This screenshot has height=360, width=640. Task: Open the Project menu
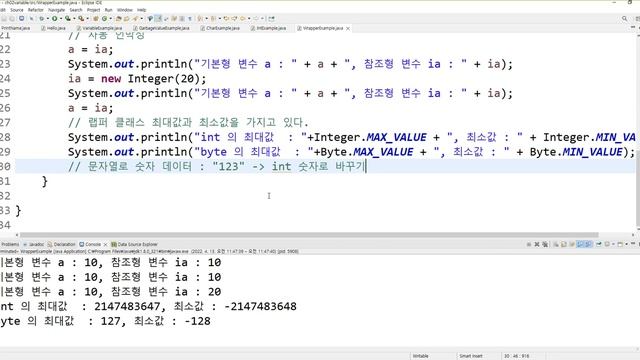(93, 10)
